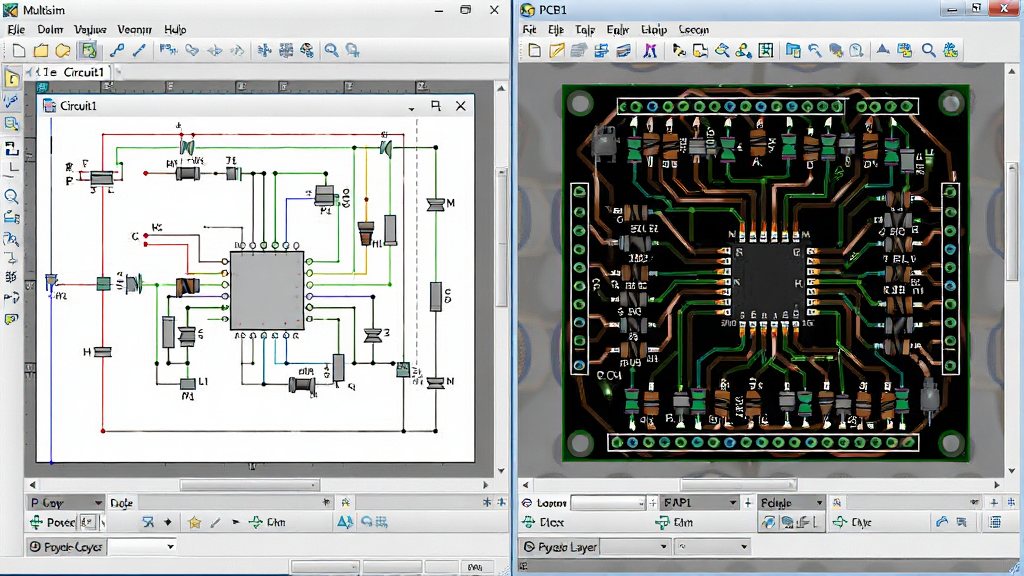Click the yellow pencil edit icon in PCB1 toolbar

pyautogui.click(x=556, y=50)
